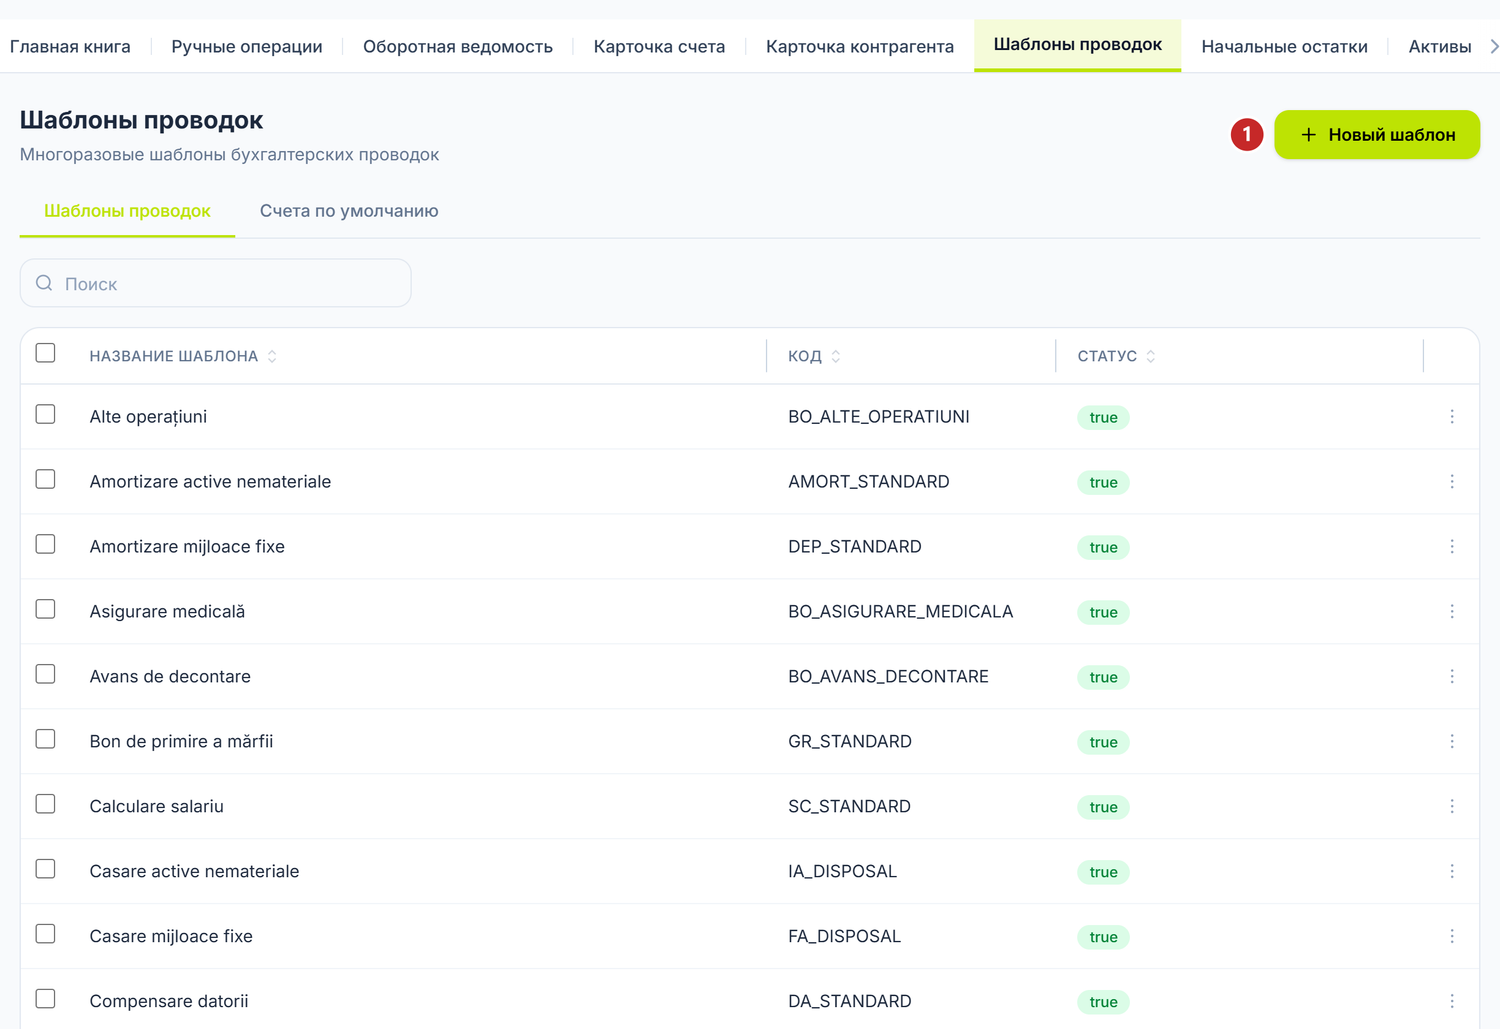Open row menu for Compensare datorii
Viewport: 1500px width, 1029px height.
coord(1452,1002)
